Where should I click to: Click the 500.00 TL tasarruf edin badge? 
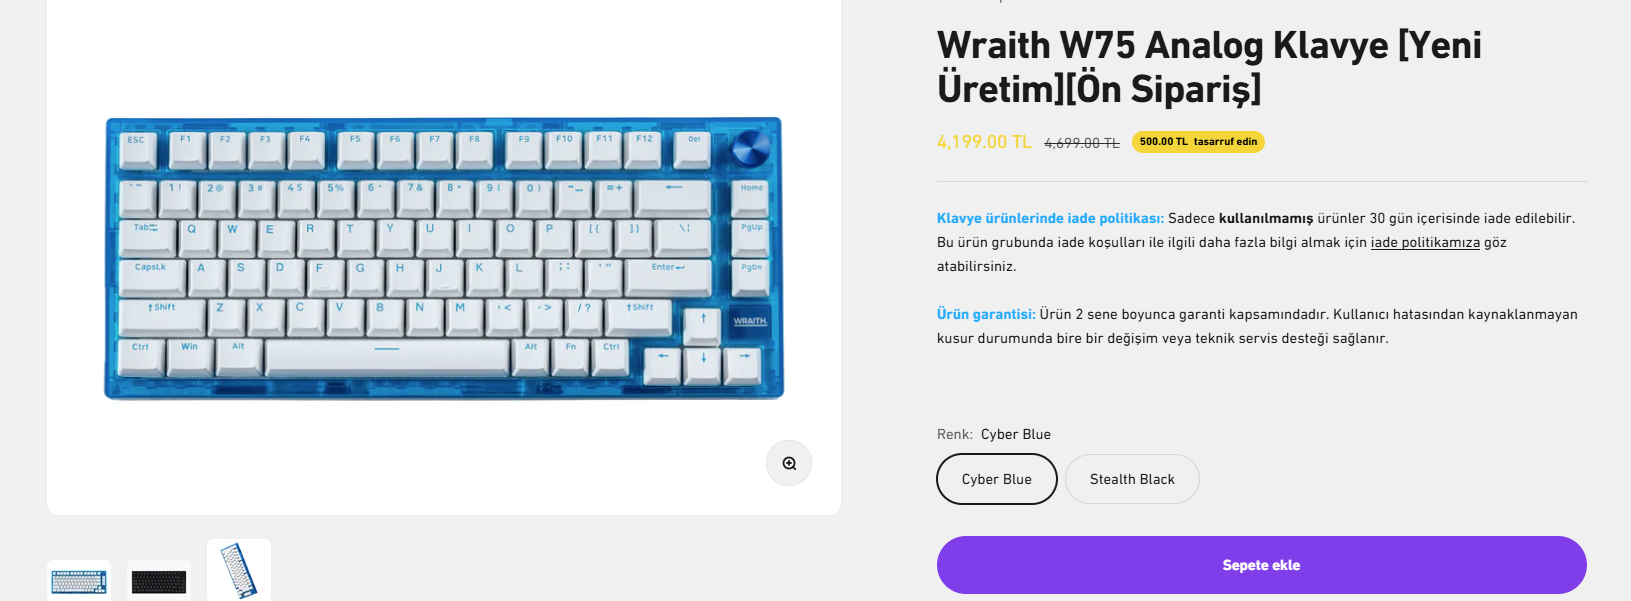coord(1198,142)
